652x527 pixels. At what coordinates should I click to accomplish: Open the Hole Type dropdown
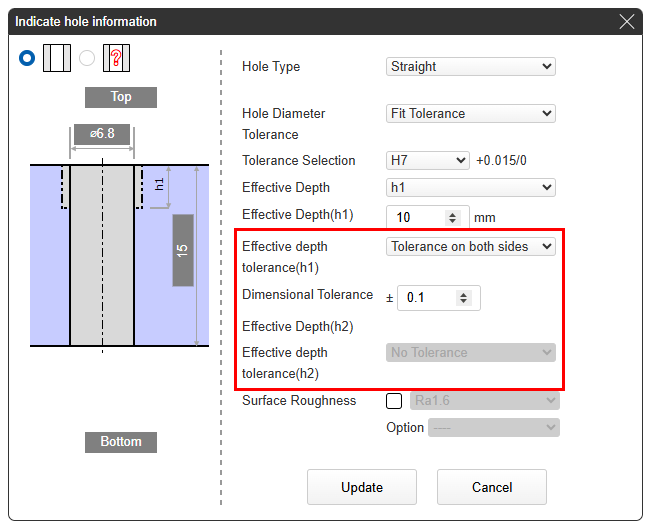470,67
